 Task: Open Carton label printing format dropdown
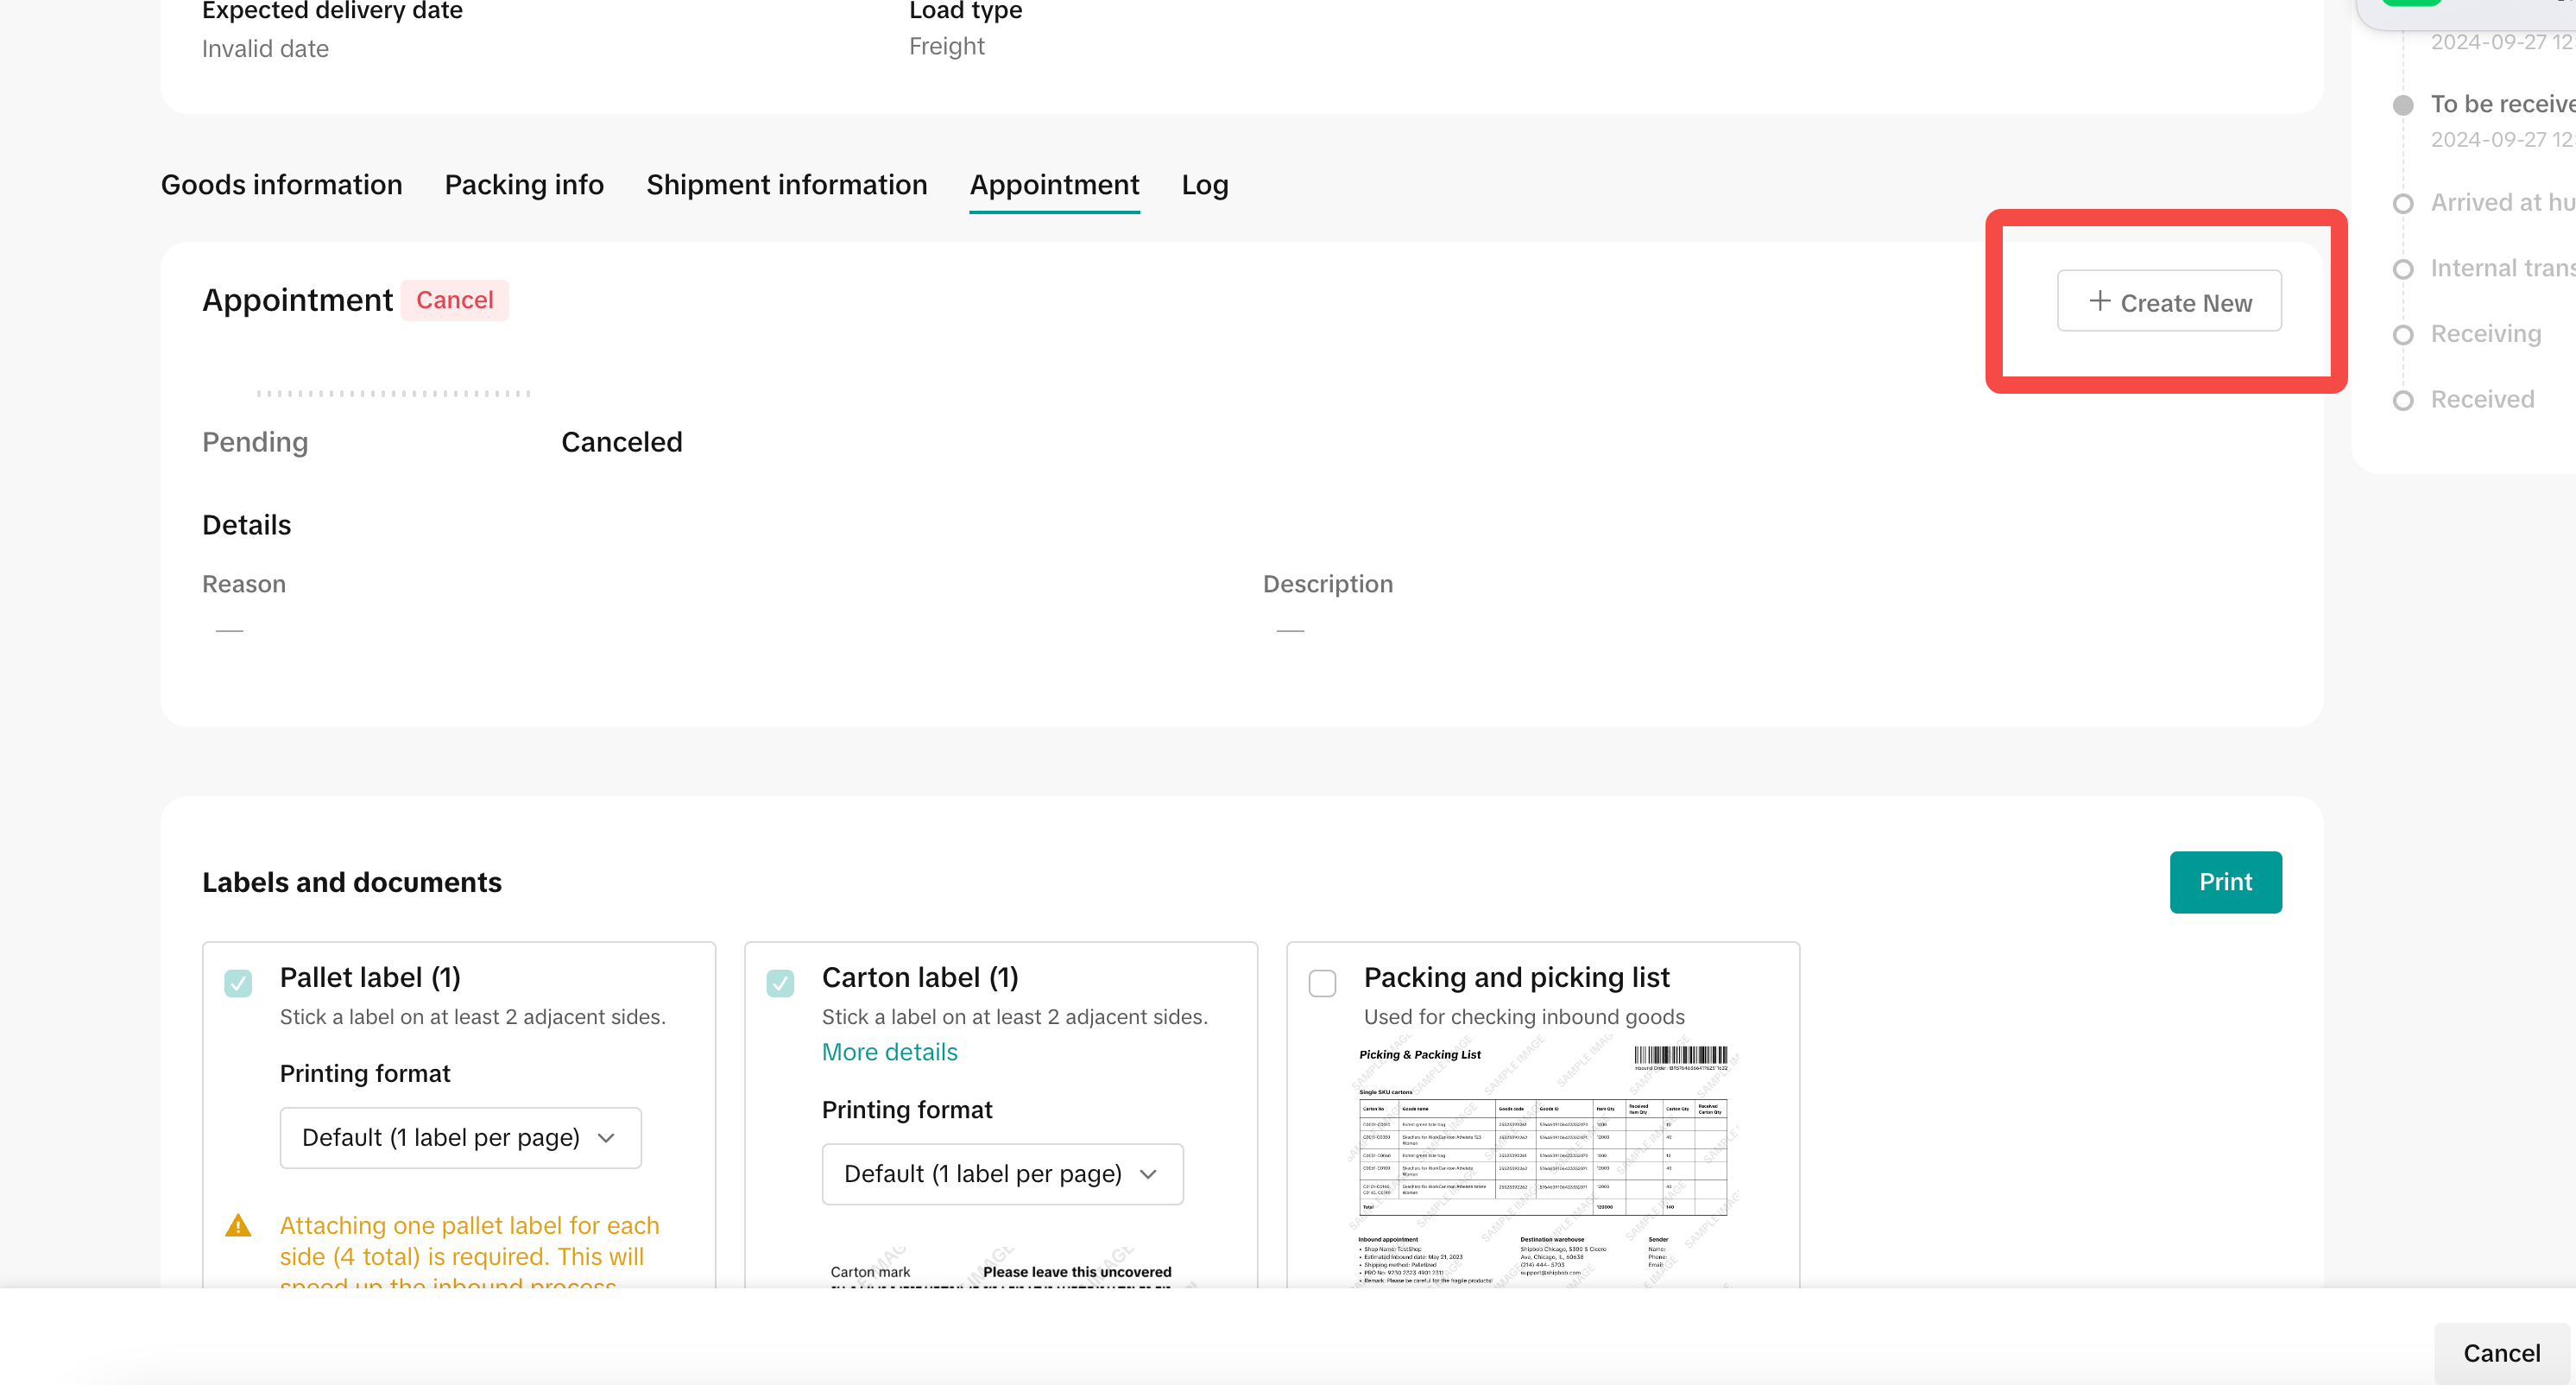1002,1173
